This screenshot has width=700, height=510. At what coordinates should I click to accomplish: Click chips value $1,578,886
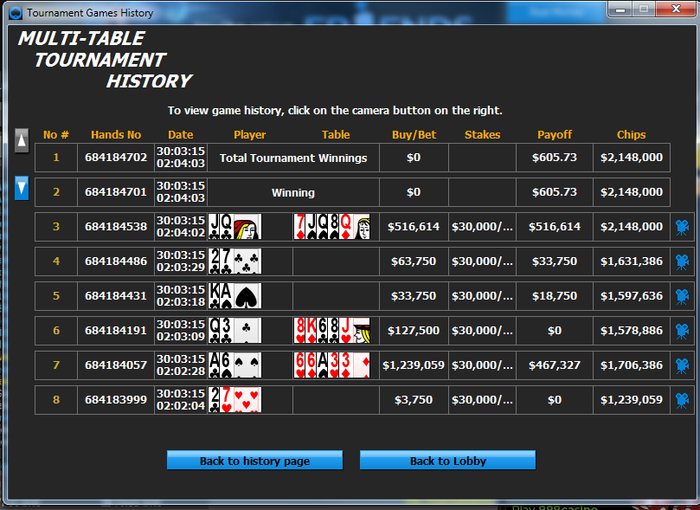pyautogui.click(x=631, y=330)
